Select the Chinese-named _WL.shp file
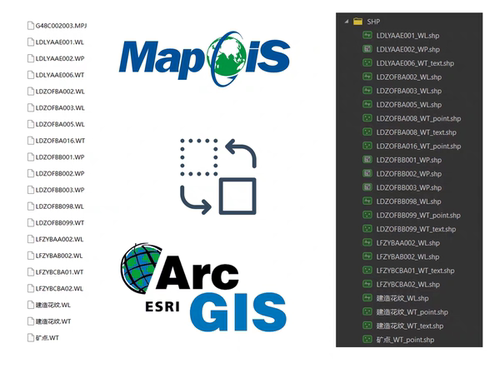 (403, 298)
